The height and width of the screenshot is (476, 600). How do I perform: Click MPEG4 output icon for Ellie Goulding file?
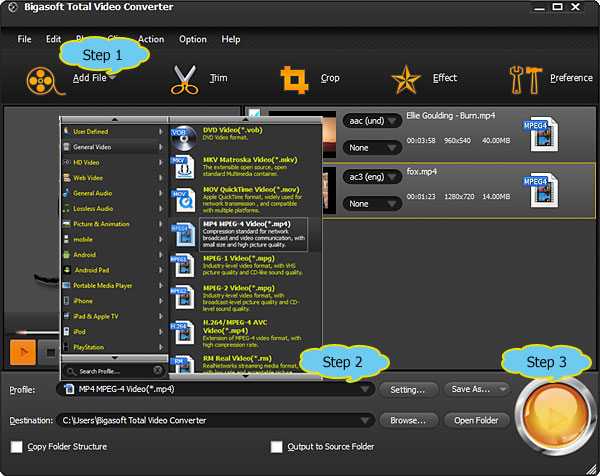tap(541, 134)
